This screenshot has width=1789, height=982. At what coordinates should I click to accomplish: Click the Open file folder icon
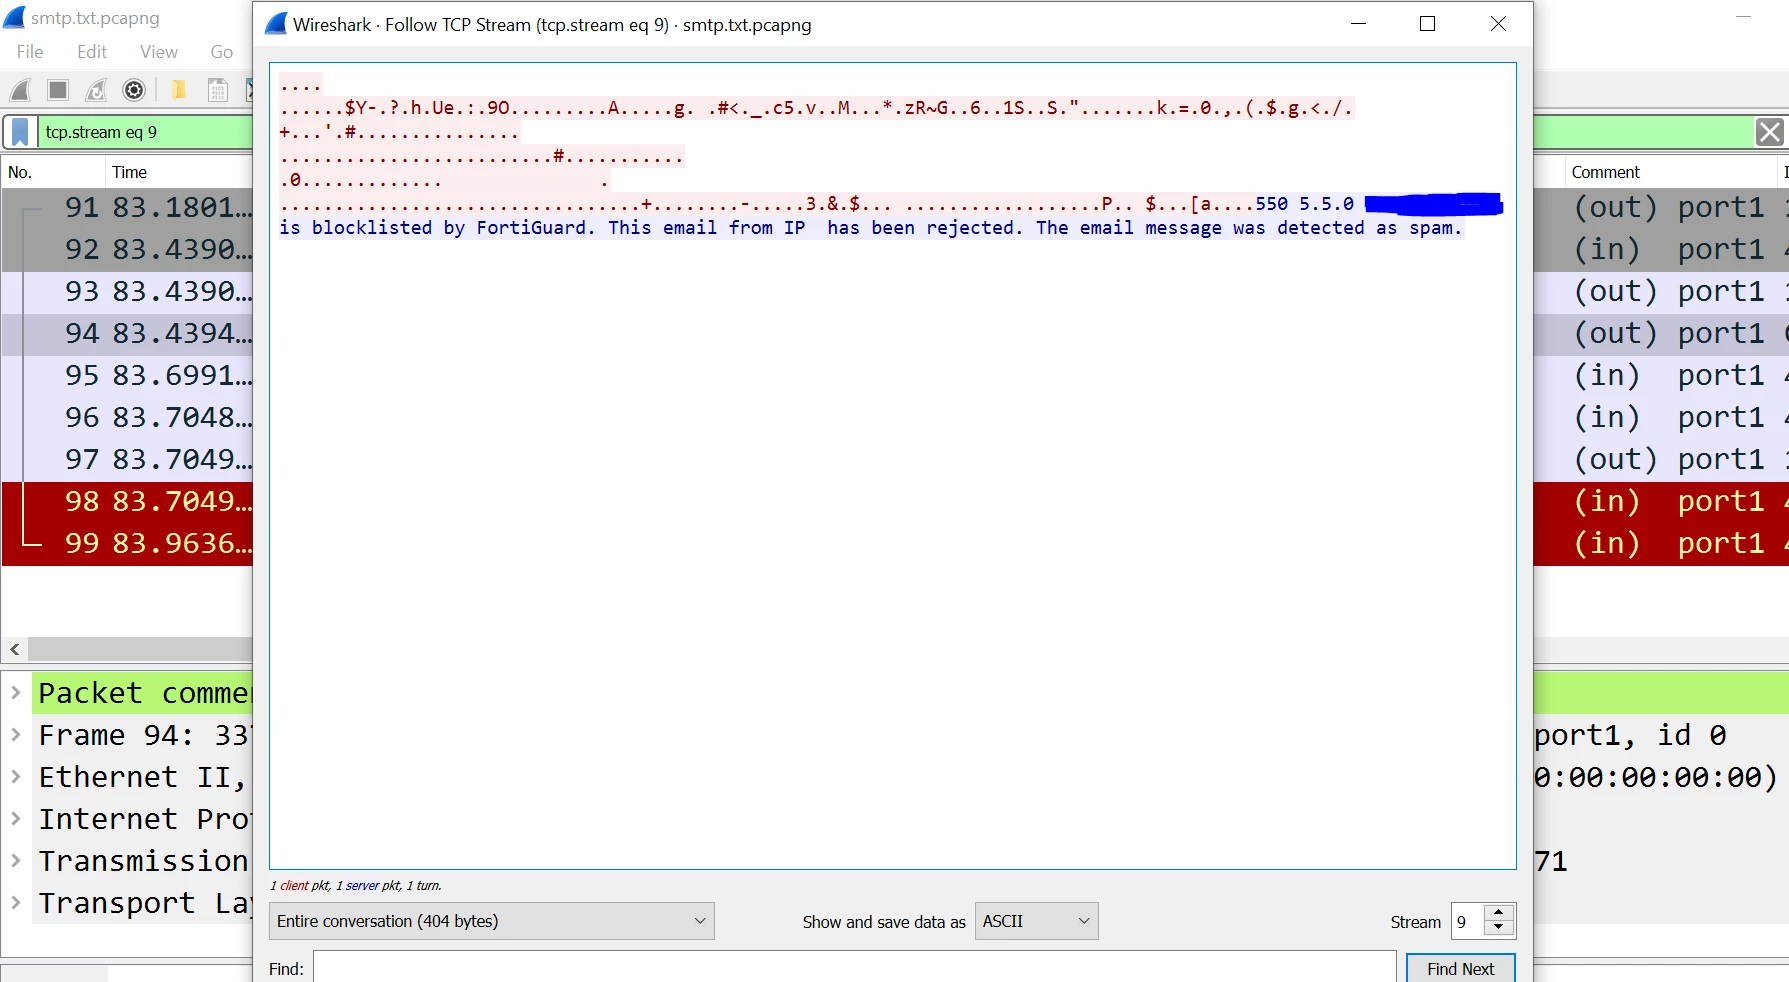(179, 90)
